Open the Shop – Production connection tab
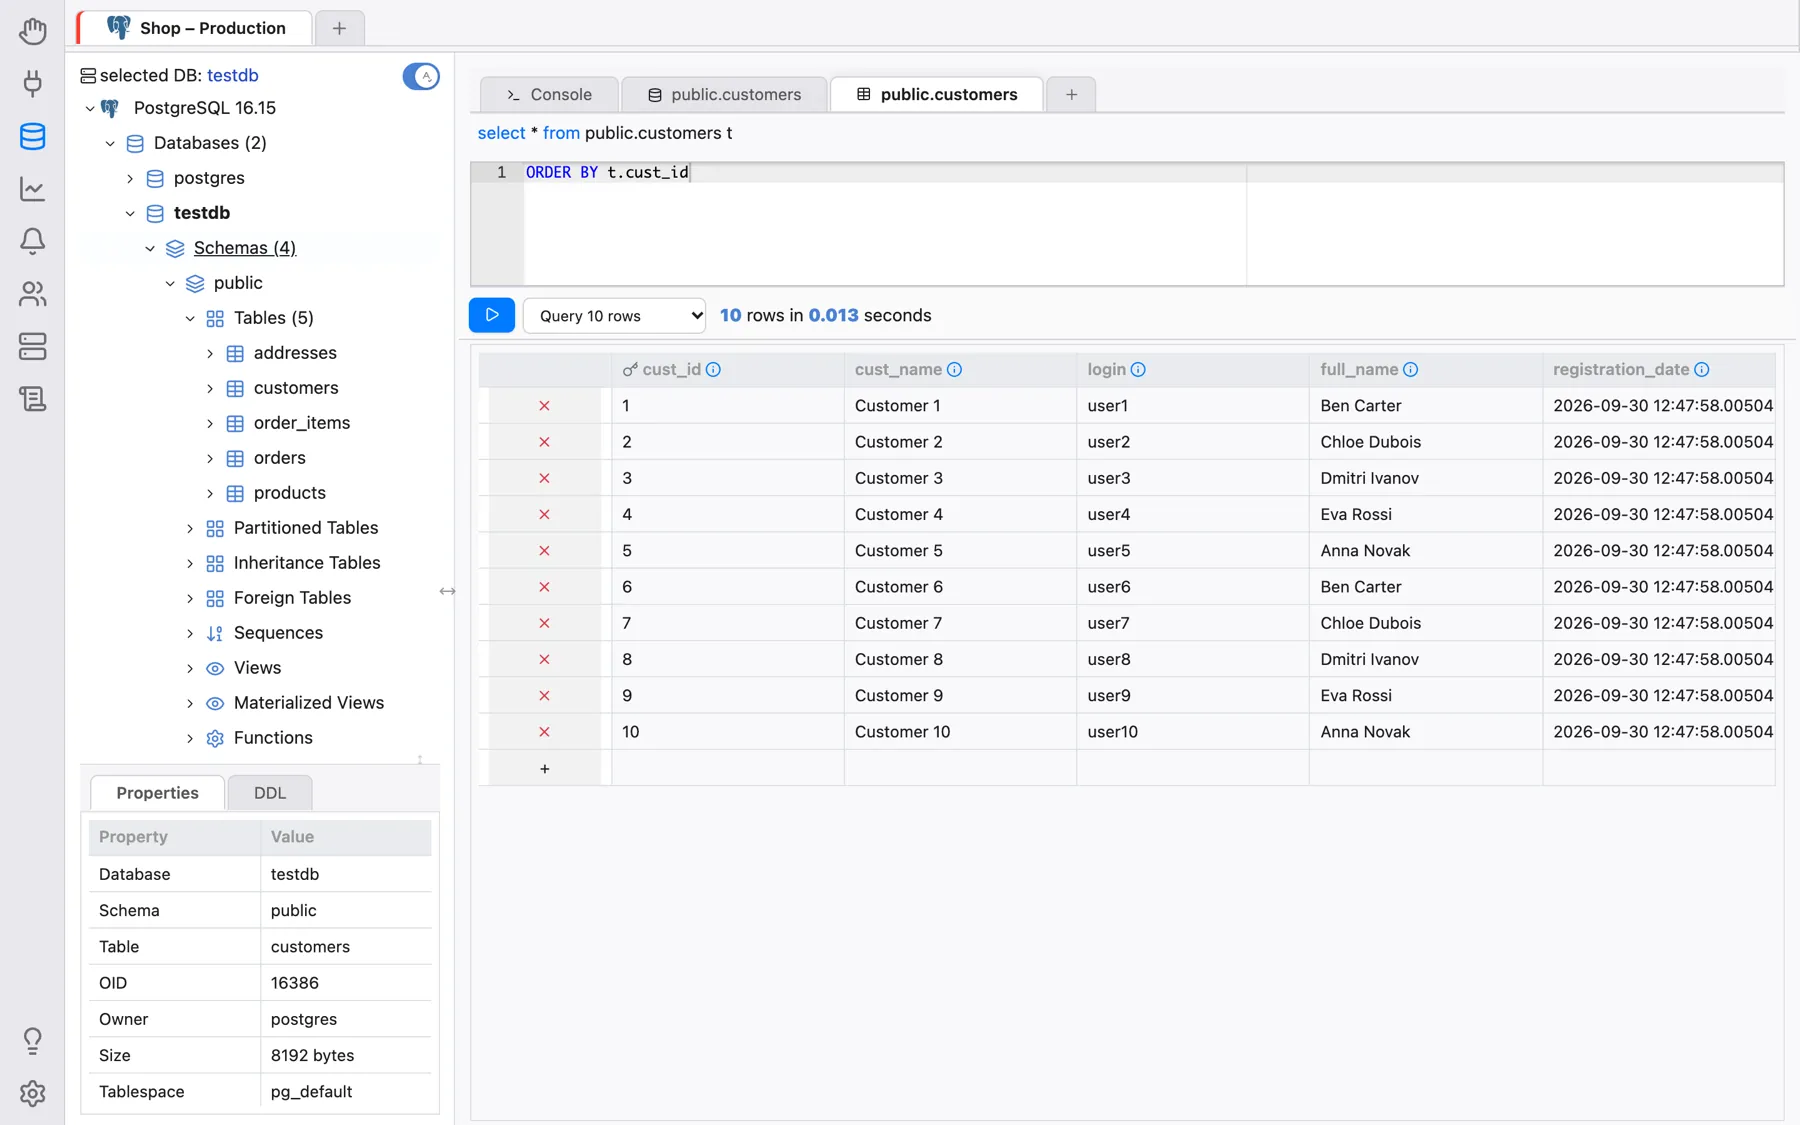The image size is (1800, 1125). [x=196, y=28]
